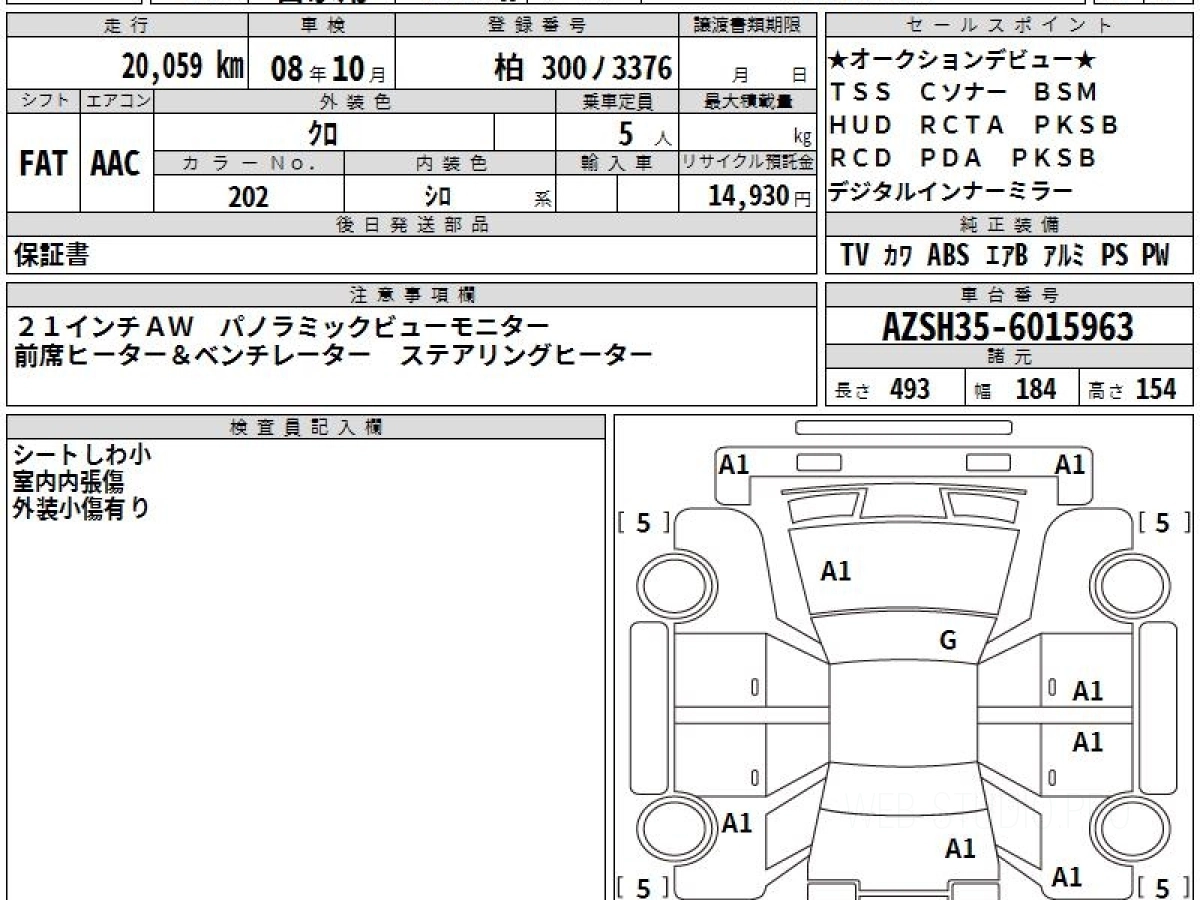This screenshot has height=900, width=1200.
Task: Click the A1 mark on the hood
Action: point(836,572)
